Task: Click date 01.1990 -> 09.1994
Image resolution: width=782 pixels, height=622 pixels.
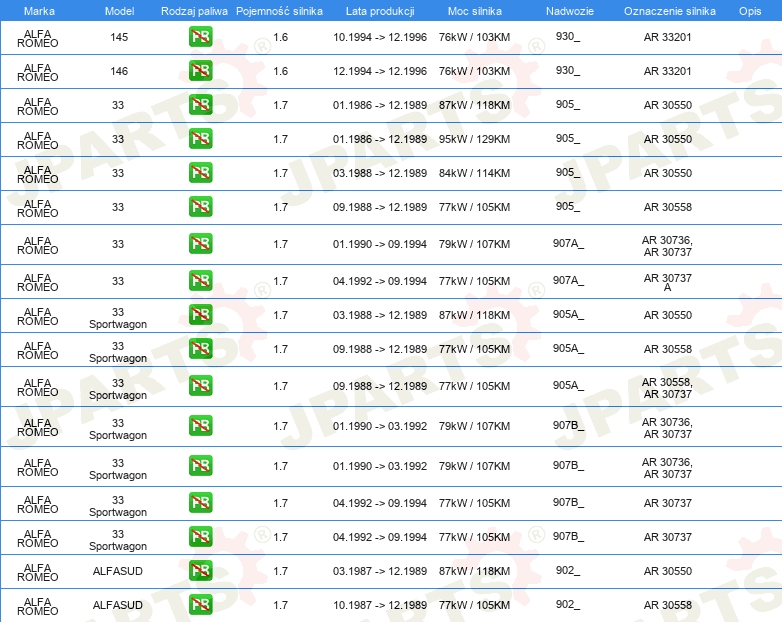Action: pos(380,244)
